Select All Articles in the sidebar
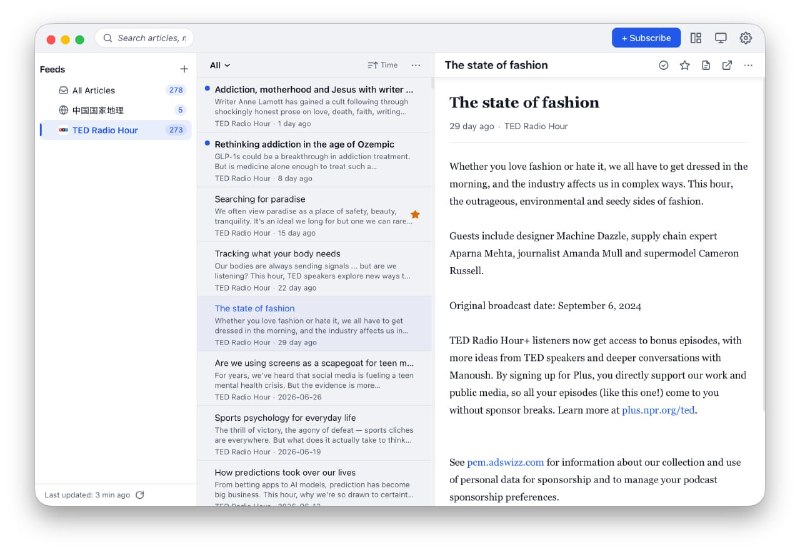The image size is (800, 552). click(115, 90)
